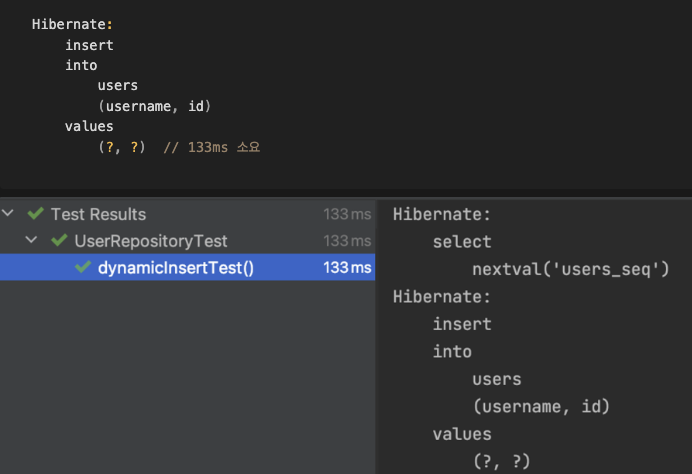The height and width of the screenshot is (474, 692).
Task: Collapse the UserRepositoryTest node chevron
Action: (x=31, y=240)
